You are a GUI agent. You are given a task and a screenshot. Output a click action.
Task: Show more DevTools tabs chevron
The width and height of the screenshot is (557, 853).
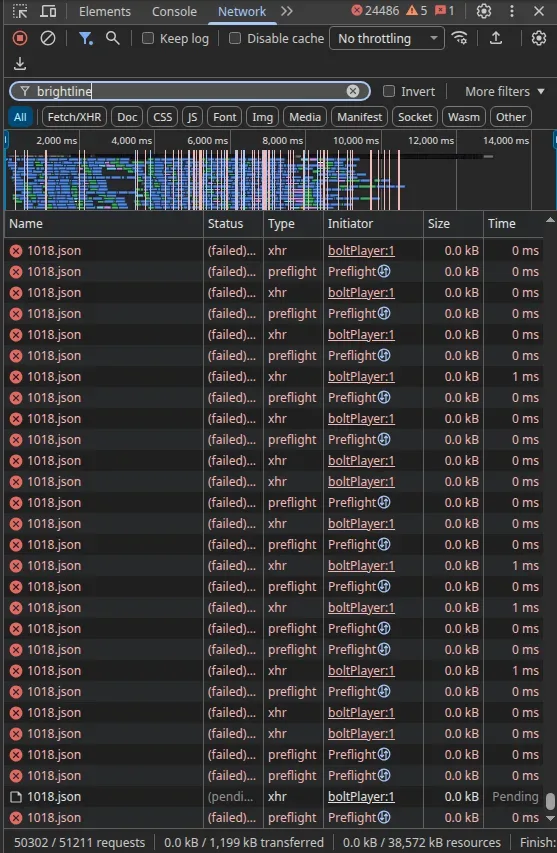pyautogui.click(x=287, y=11)
